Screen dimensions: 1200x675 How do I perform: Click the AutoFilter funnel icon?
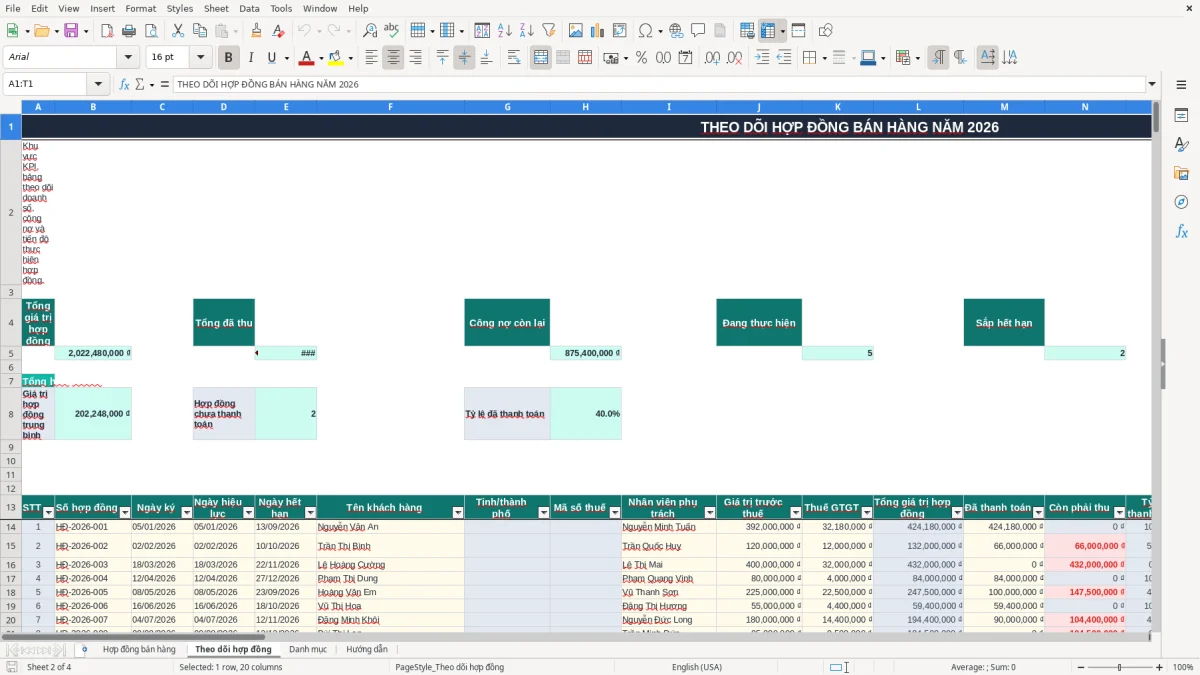[548, 31]
